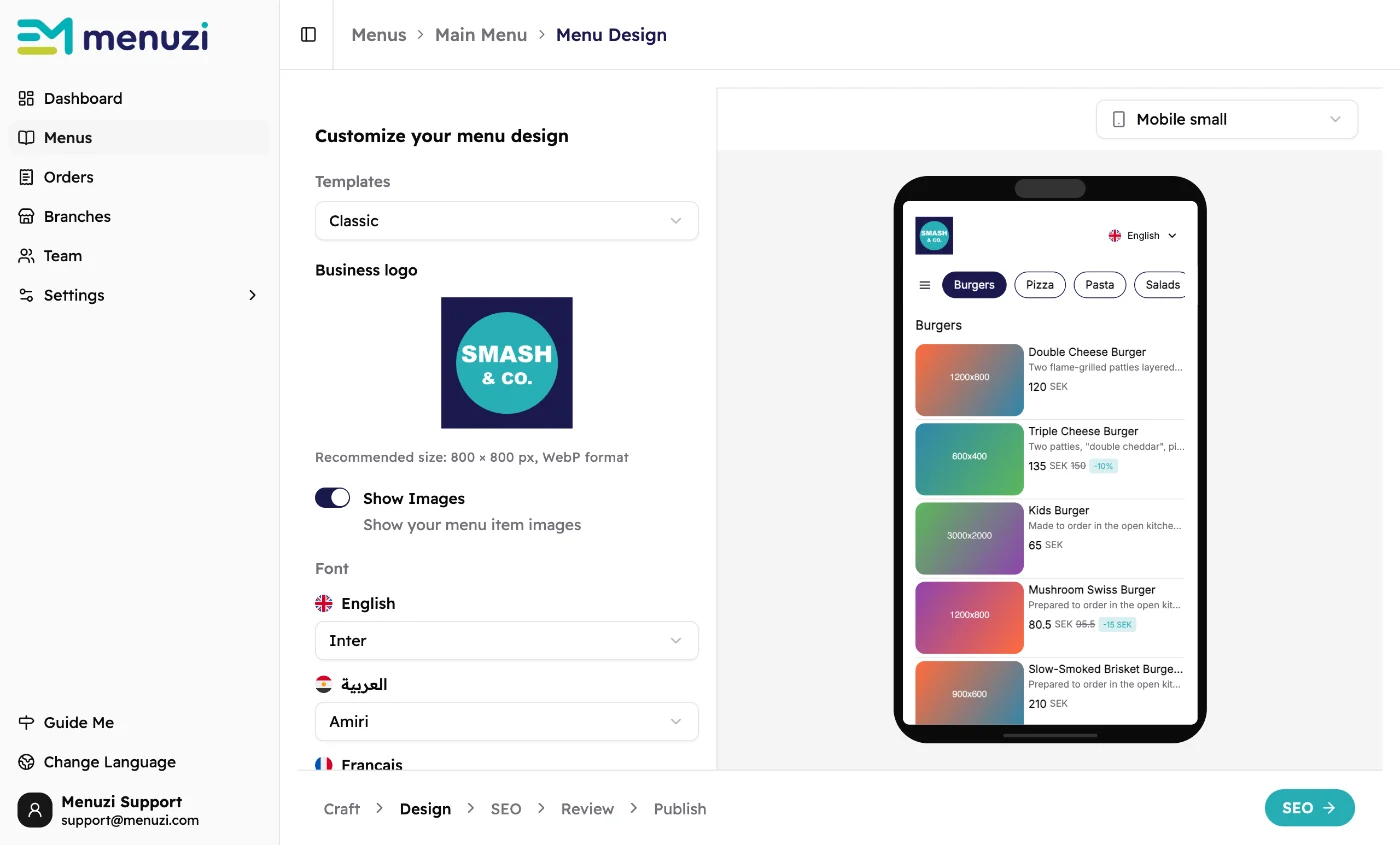
Task: Select the Pasta category chip
Action: pos(1100,285)
